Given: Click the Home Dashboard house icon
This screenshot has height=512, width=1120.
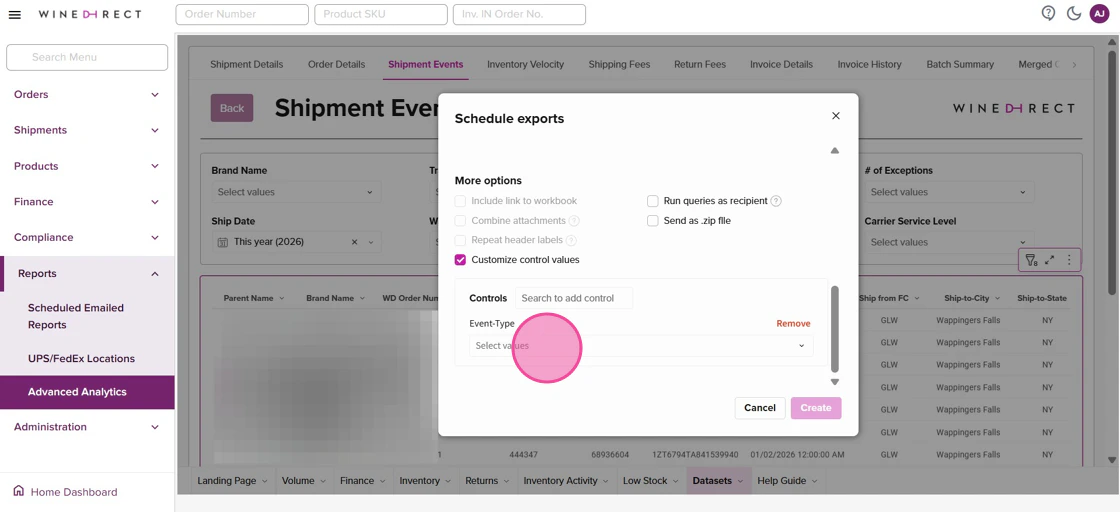Looking at the screenshot, I should (x=19, y=491).
